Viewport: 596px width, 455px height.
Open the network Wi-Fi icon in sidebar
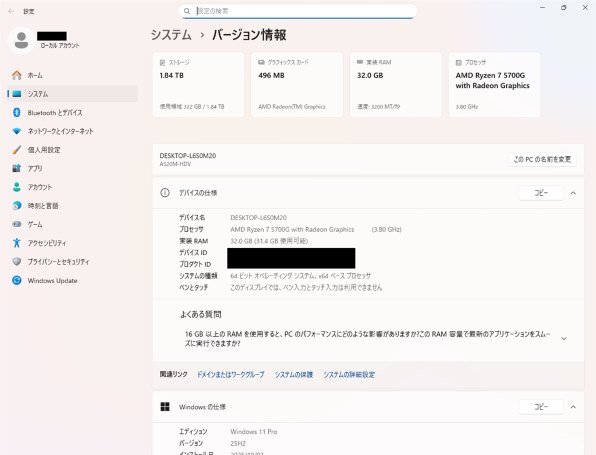[17, 131]
